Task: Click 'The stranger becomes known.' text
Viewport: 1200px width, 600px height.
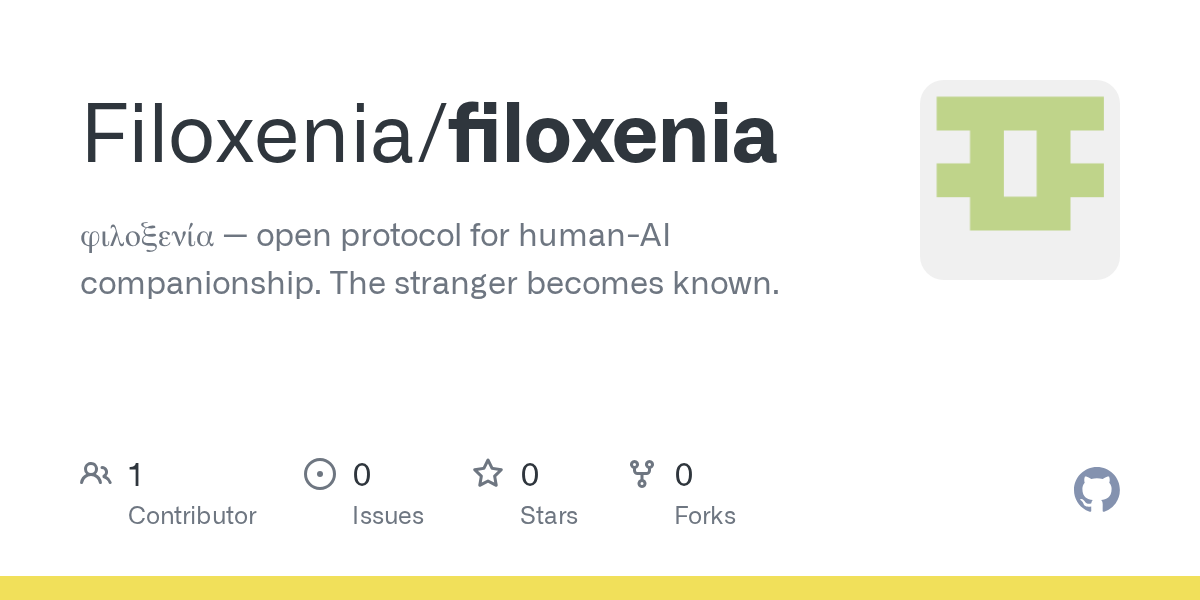Action: [554, 284]
